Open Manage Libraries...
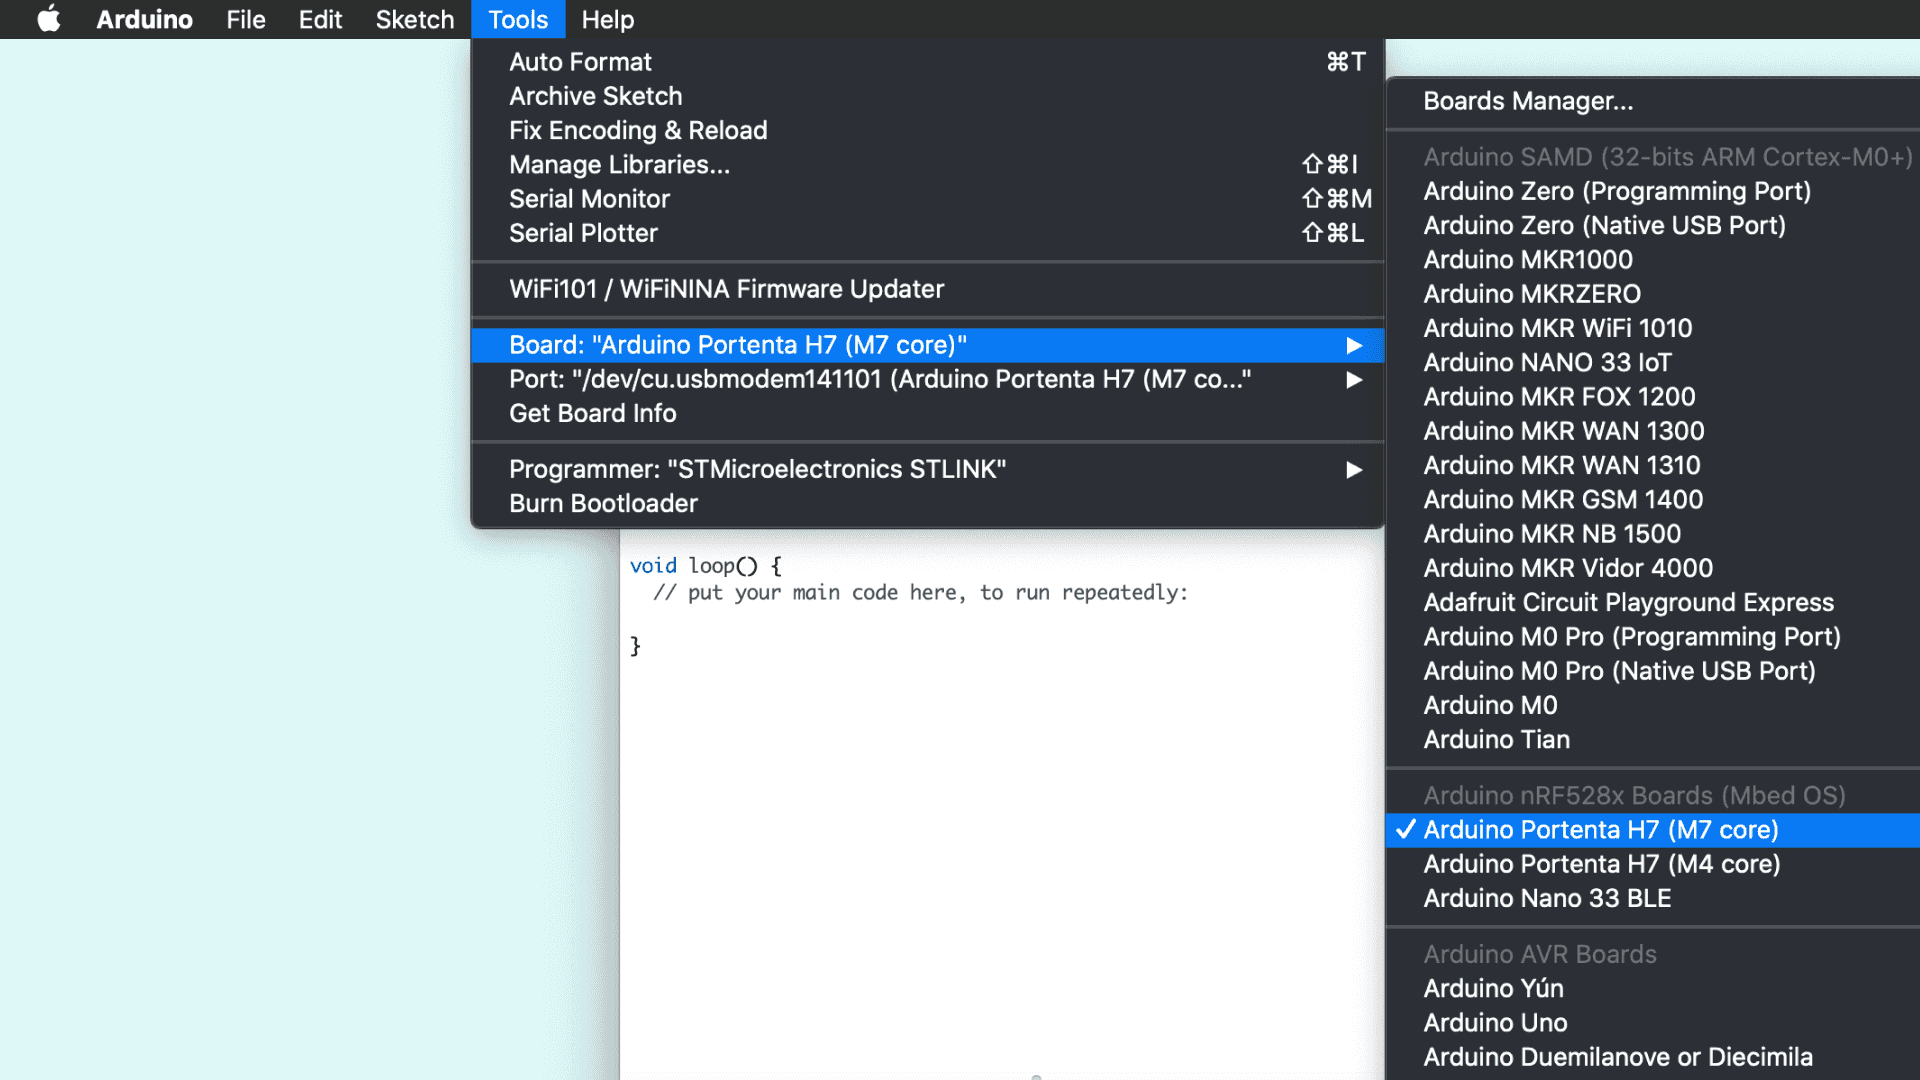This screenshot has height=1080, width=1920. pos(619,165)
